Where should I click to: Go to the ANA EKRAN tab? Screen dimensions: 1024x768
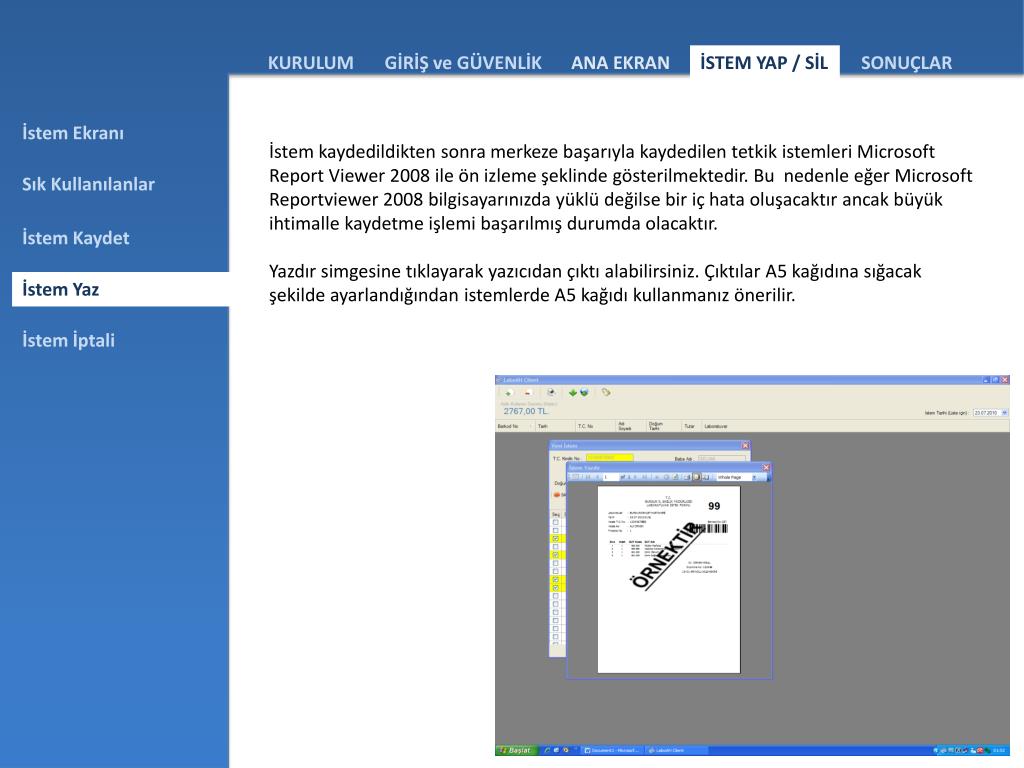(x=620, y=63)
